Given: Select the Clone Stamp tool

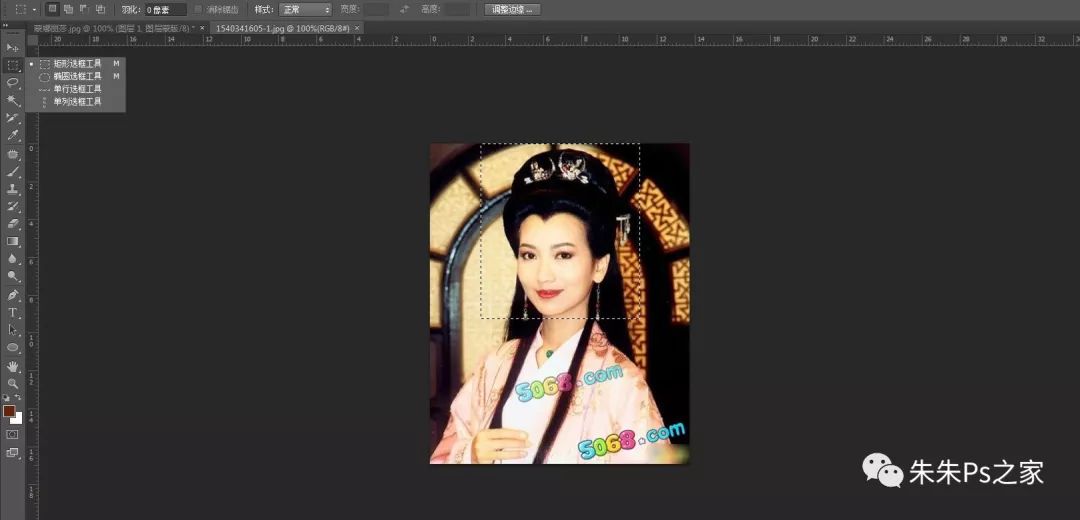Looking at the screenshot, I should pyautogui.click(x=12, y=189).
